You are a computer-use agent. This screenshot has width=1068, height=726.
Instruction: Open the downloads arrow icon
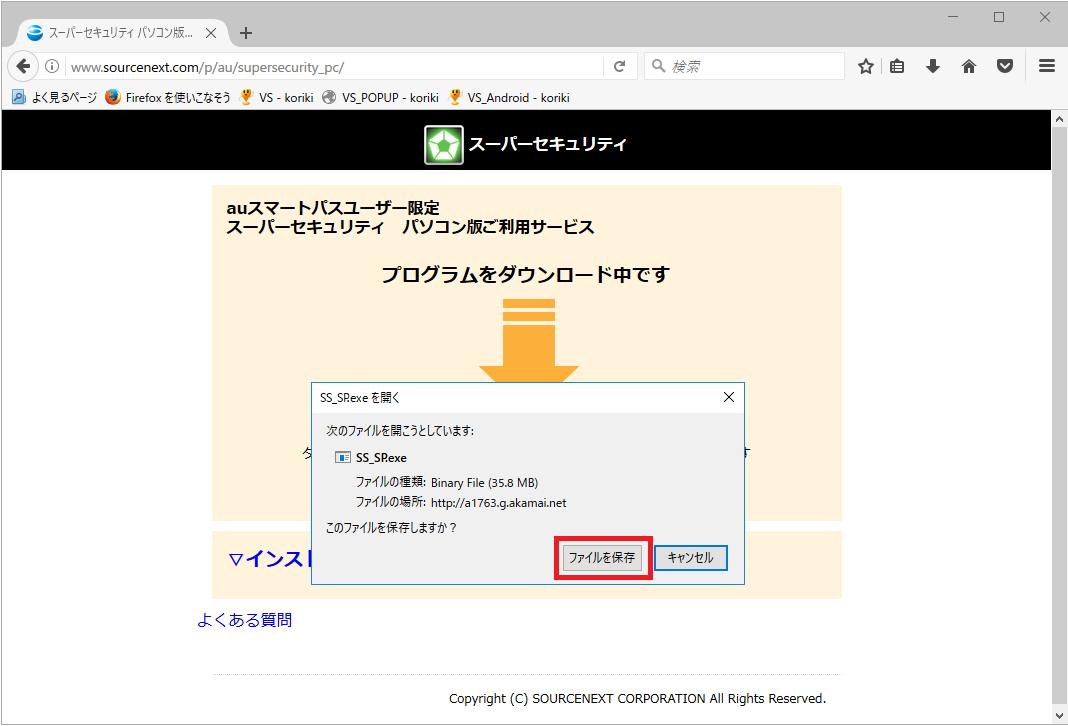tap(932, 66)
